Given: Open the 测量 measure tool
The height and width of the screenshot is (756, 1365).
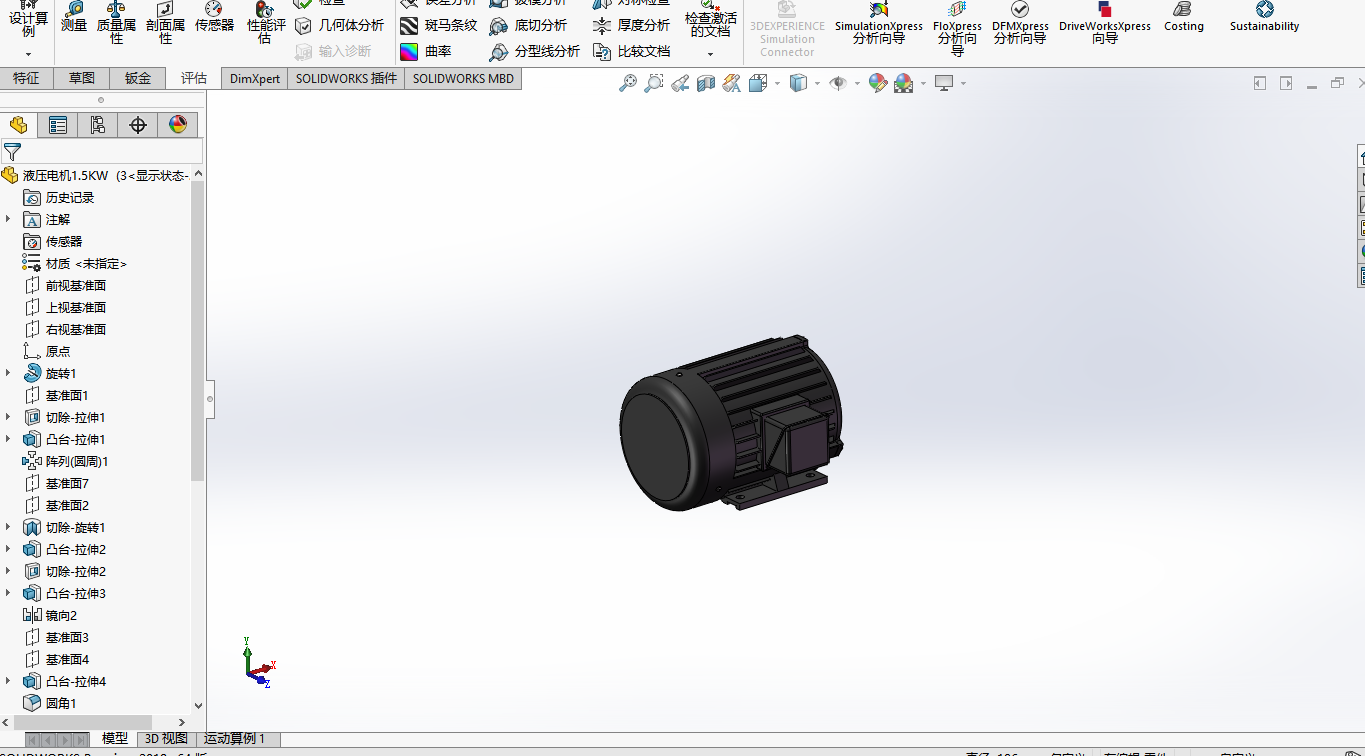Looking at the screenshot, I should click(74, 18).
